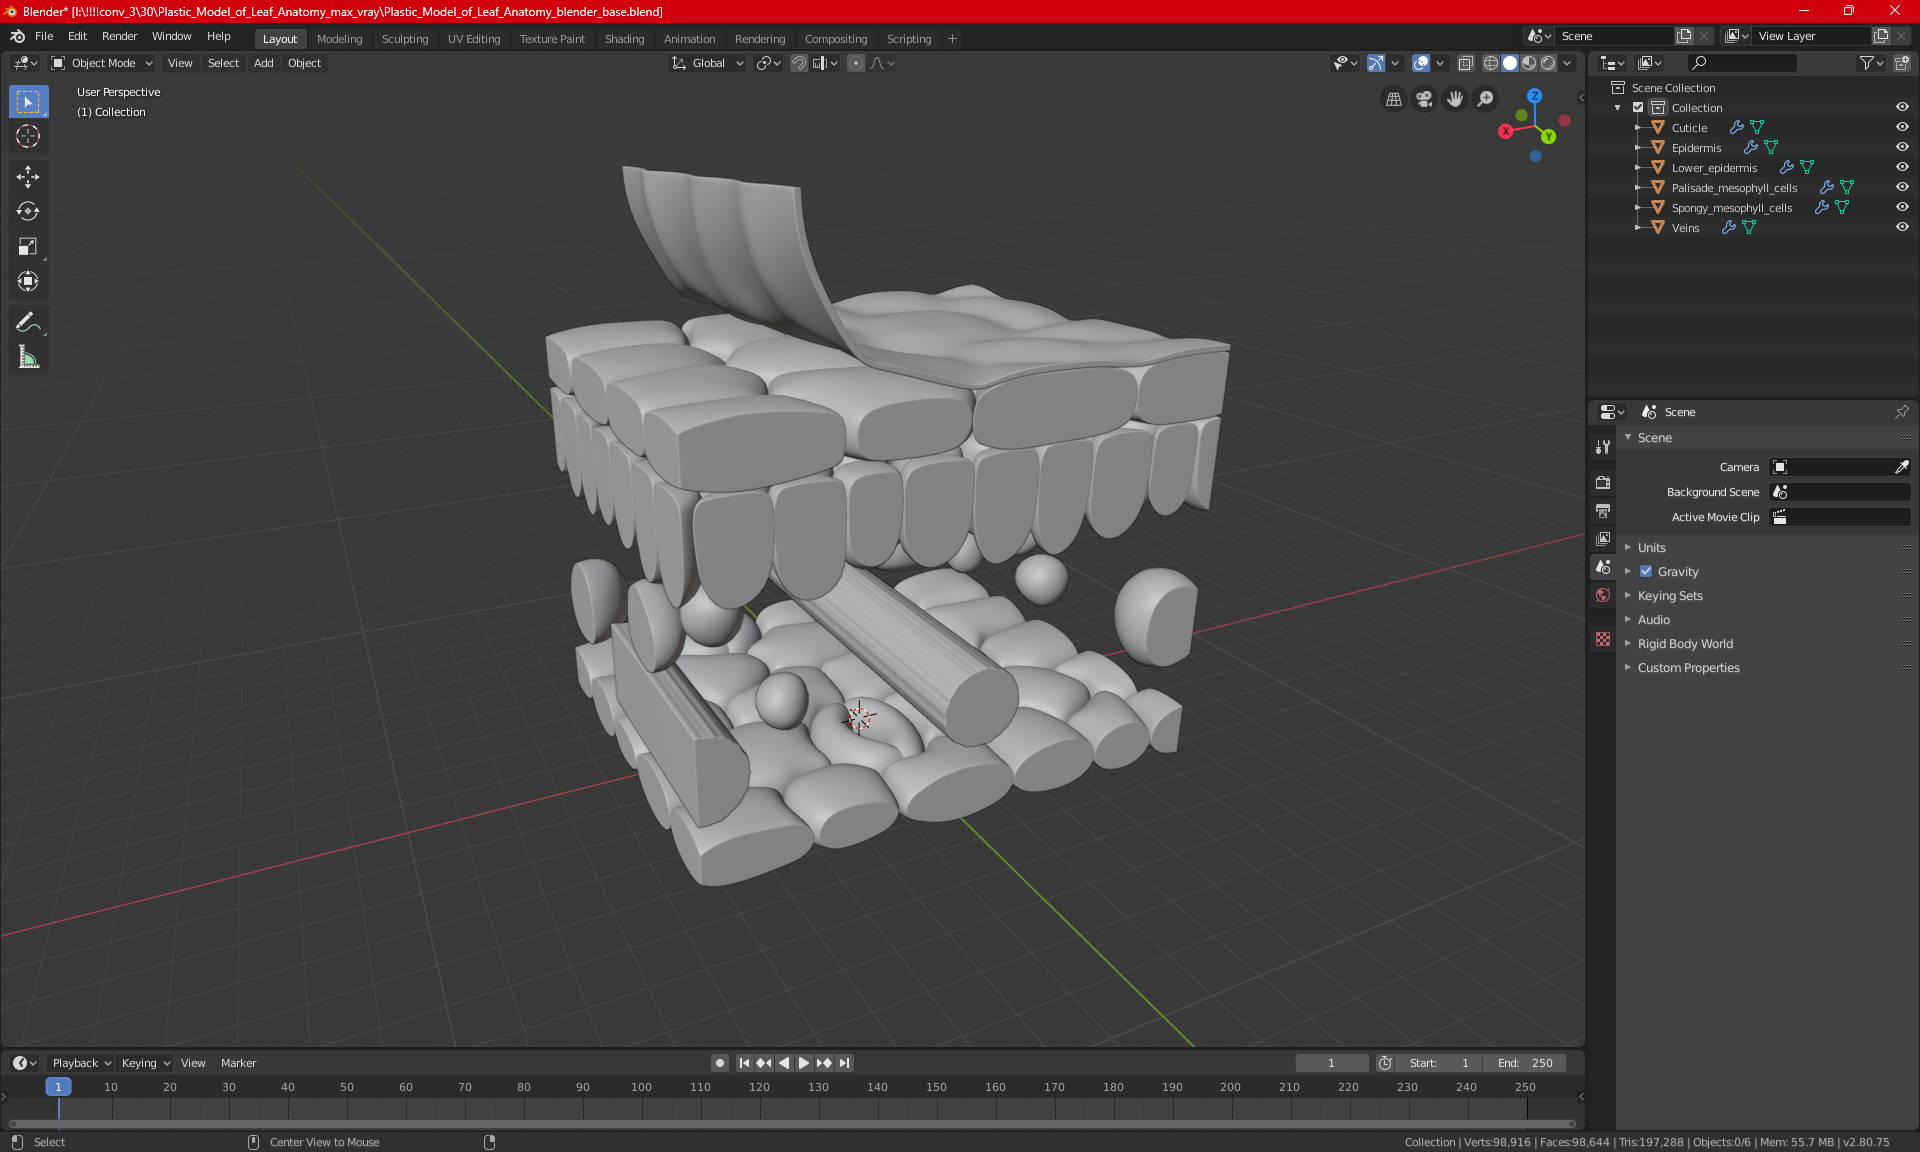Image resolution: width=1920 pixels, height=1152 pixels.
Task: Open the Playback dropdown
Action: [81, 1063]
